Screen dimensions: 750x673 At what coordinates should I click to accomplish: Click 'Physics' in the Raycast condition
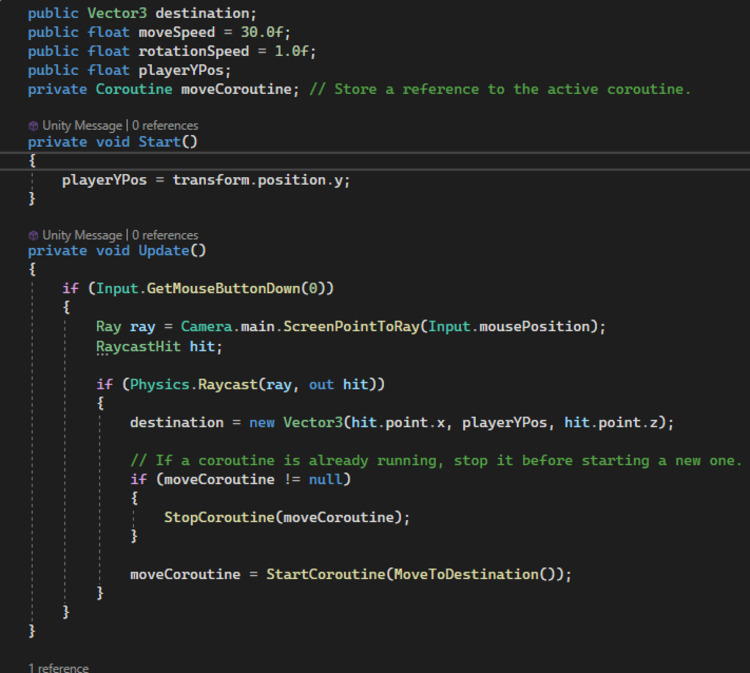[x=160, y=384]
